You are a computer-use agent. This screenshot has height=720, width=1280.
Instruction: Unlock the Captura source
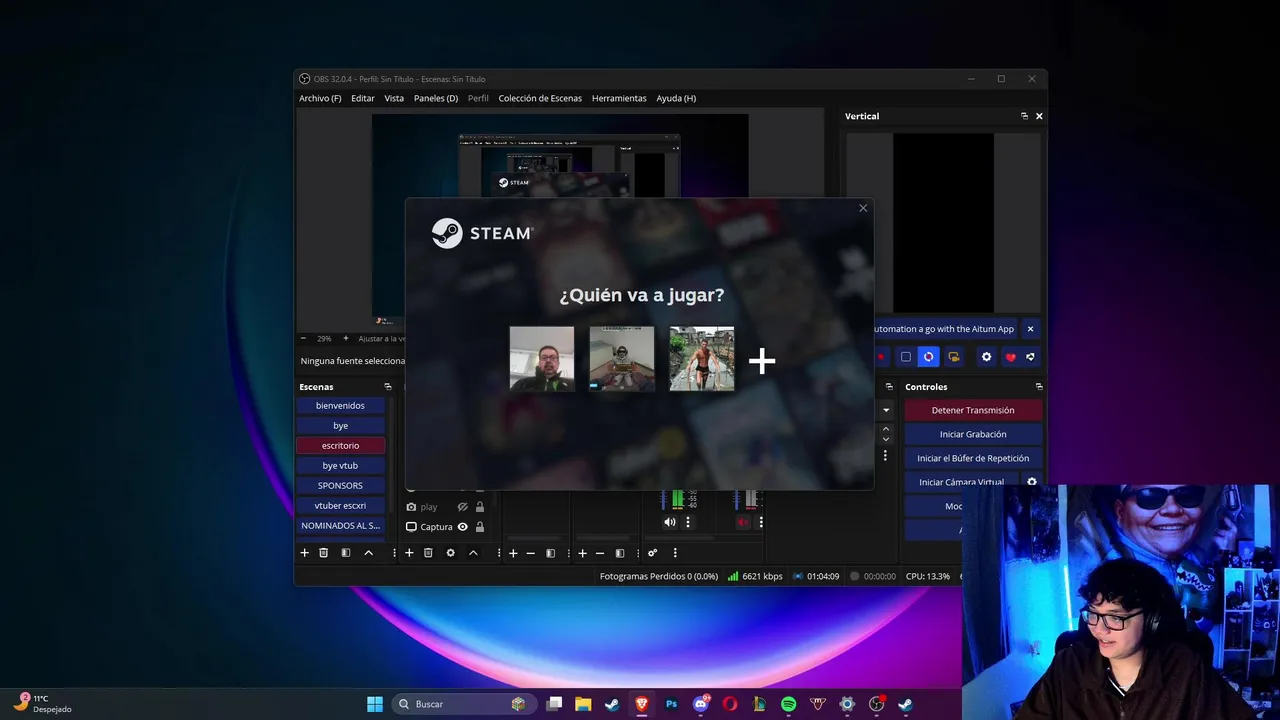pos(480,527)
